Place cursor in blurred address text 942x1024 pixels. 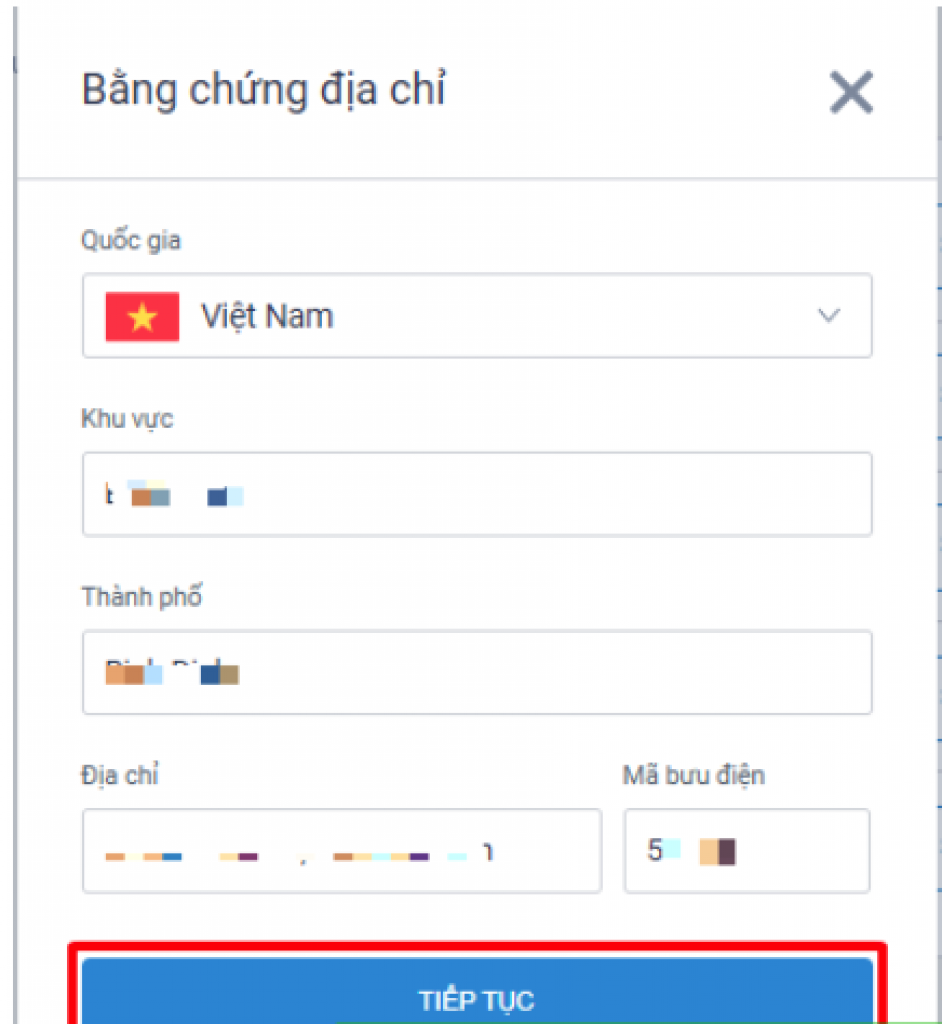click(299, 854)
